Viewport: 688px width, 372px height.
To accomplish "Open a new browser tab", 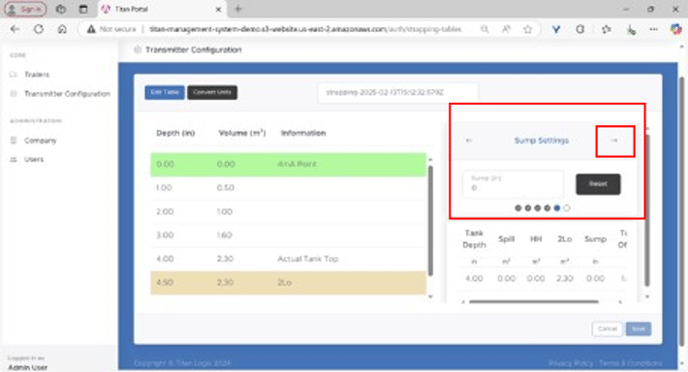I will (238, 9).
